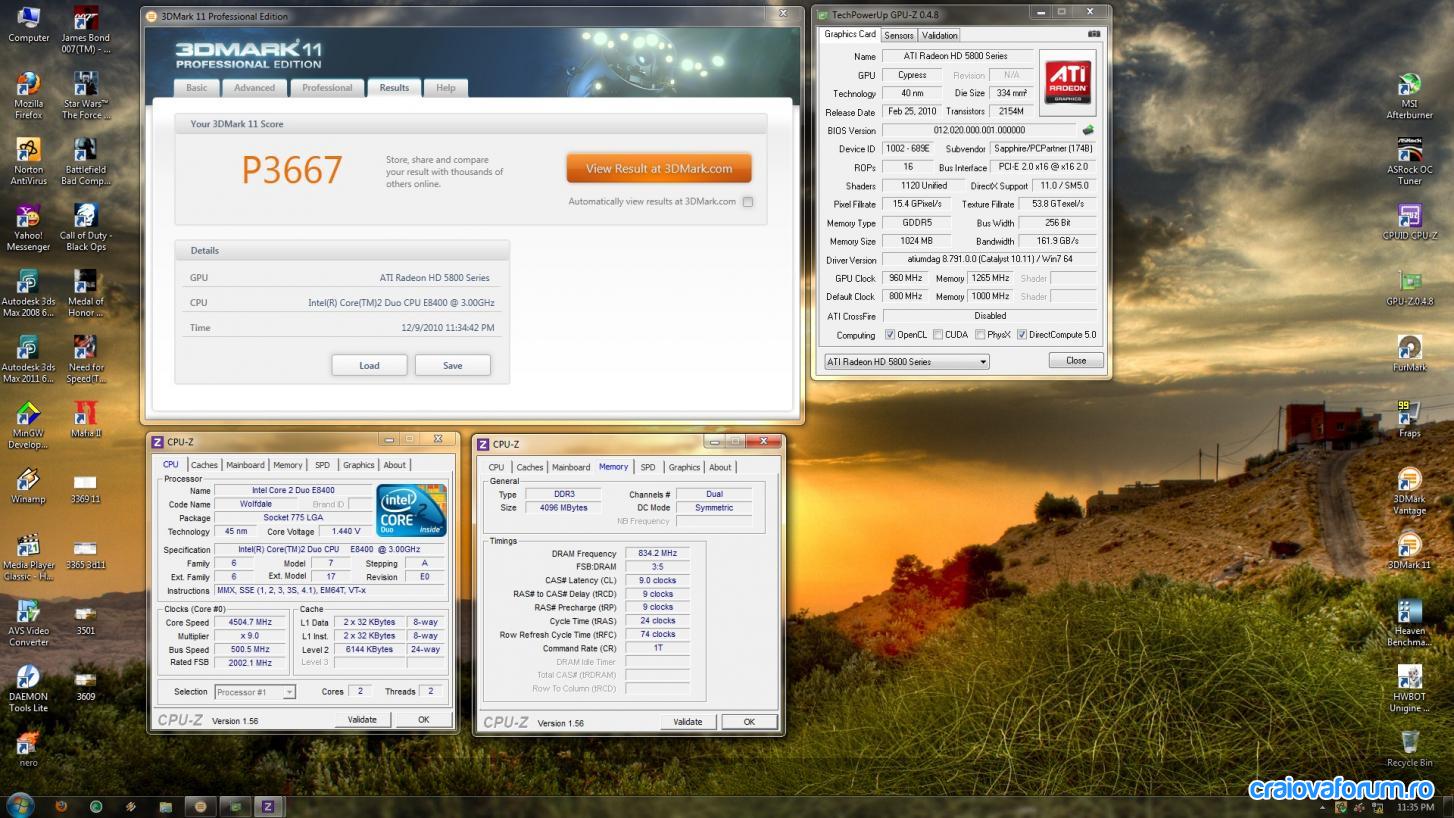
Task: Launch DAEMON Tools Lite icon
Action: tap(29, 689)
